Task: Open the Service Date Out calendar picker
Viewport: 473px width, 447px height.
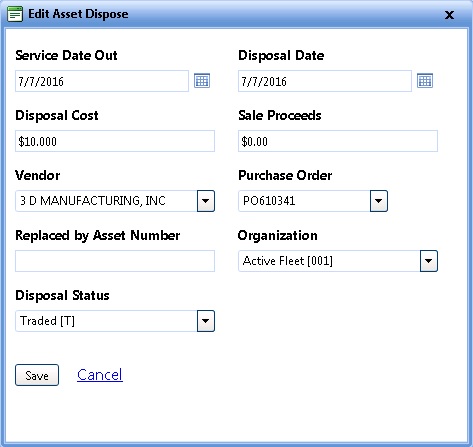Action: (x=202, y=81)
